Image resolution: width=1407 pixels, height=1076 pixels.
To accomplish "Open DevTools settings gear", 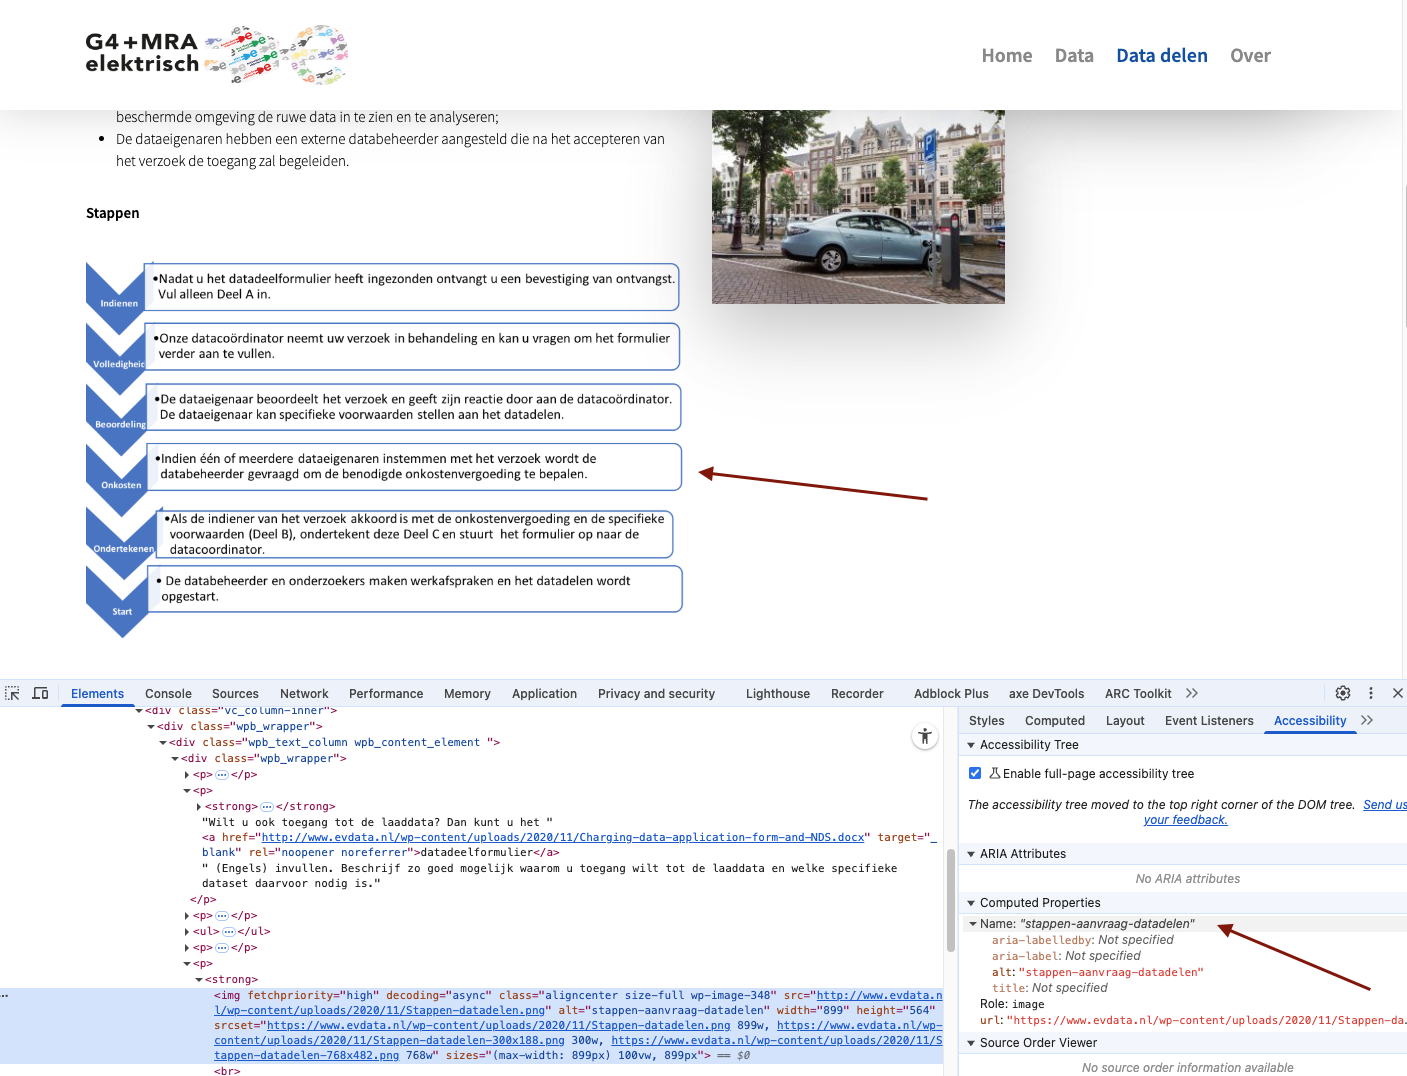I will [x=1343, y=693].
